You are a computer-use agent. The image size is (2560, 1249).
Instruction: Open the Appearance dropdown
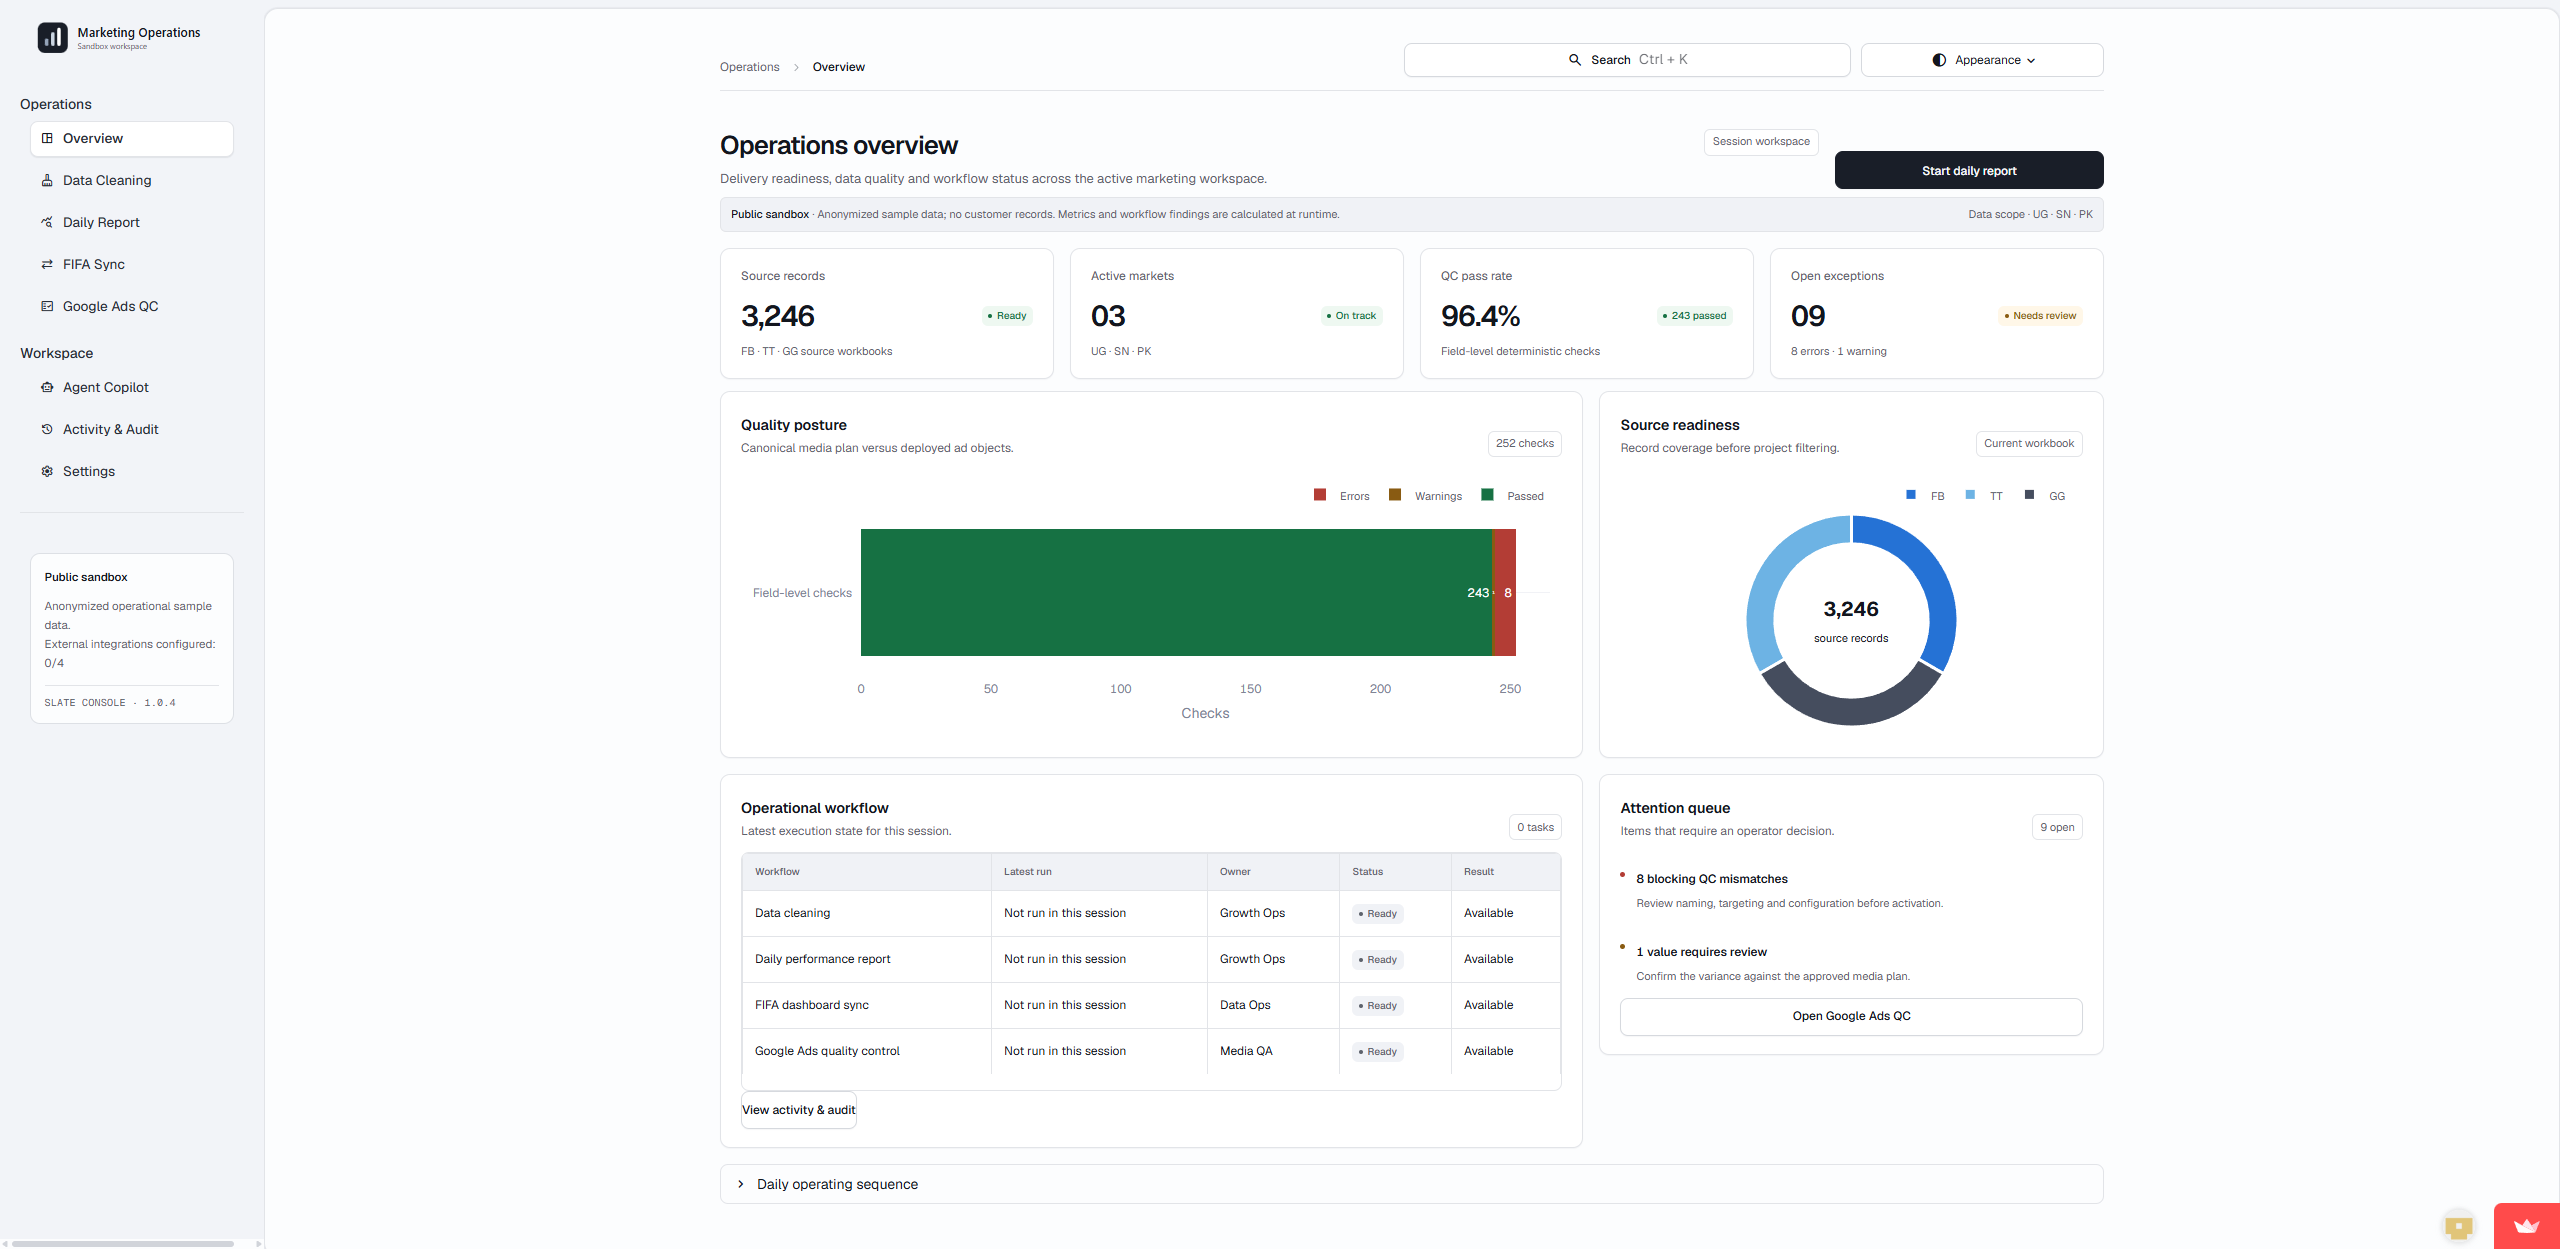pyautogui.click(x=1982, y=60)
